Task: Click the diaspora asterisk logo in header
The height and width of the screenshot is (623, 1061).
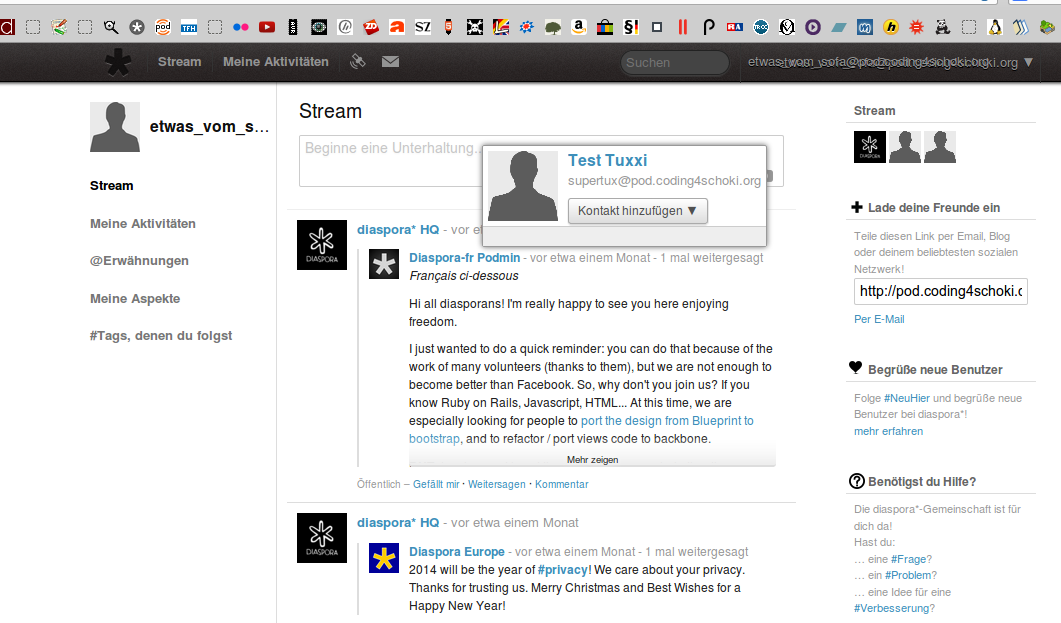Action: 118,62
